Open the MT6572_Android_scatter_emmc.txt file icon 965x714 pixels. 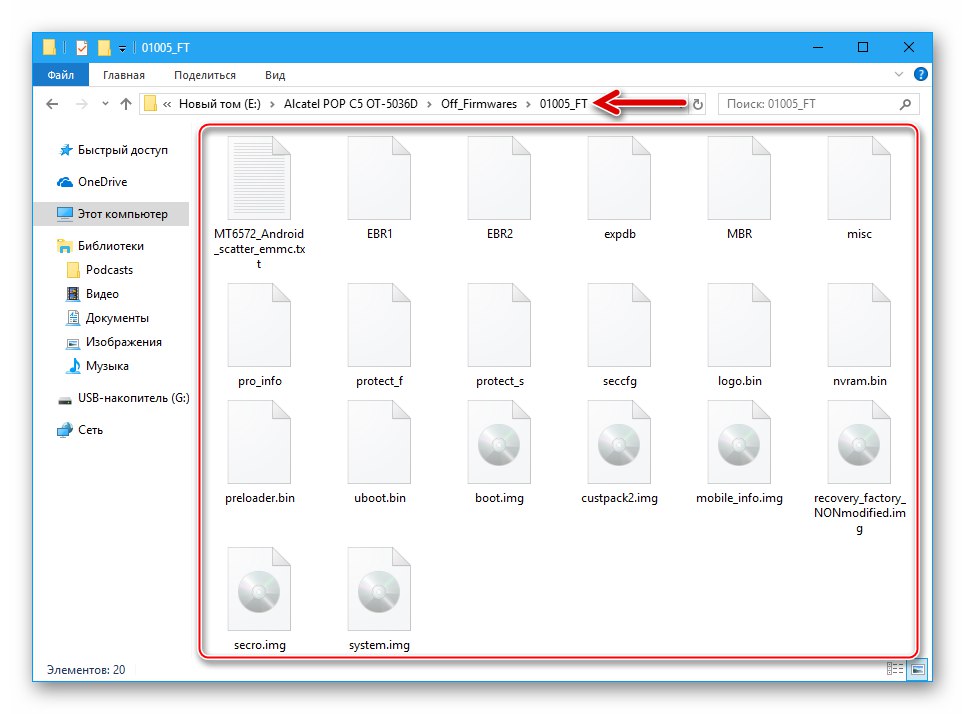(259, 178)
